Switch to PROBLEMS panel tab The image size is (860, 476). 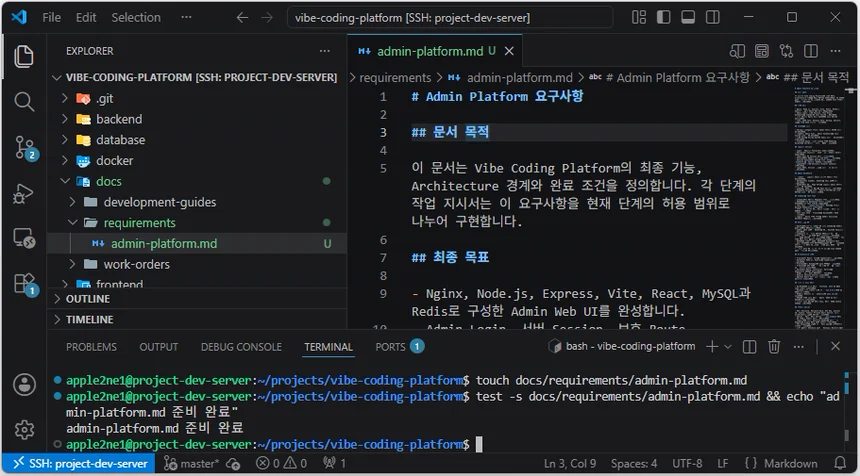[92, 347]
